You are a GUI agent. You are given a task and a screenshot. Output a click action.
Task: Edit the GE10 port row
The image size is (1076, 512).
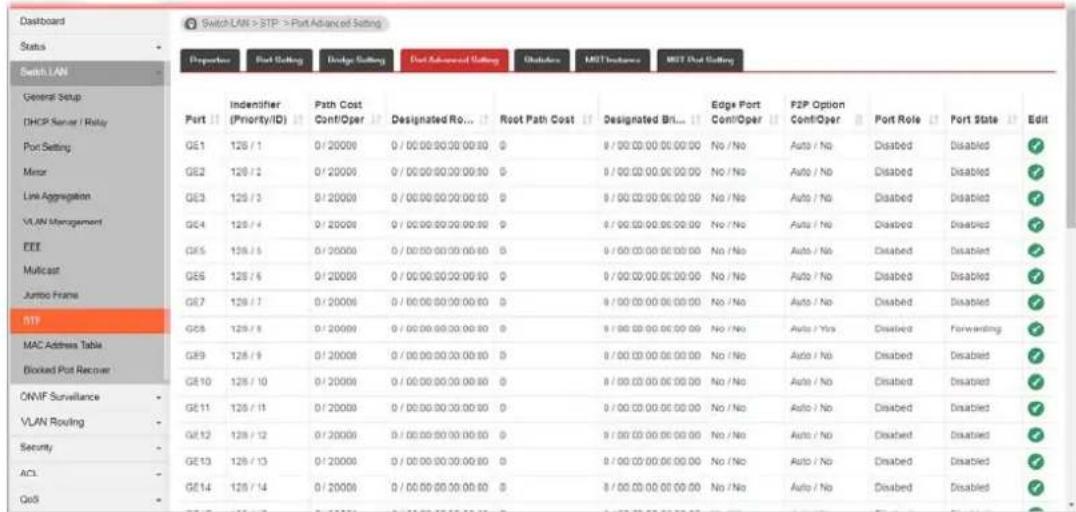(1035, 382)
